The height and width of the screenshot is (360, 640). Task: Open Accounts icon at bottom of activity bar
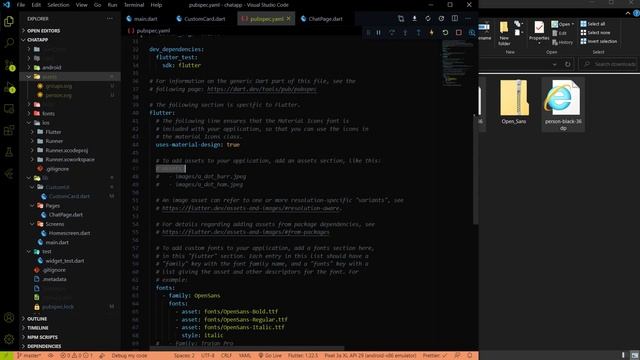(9, 318)
